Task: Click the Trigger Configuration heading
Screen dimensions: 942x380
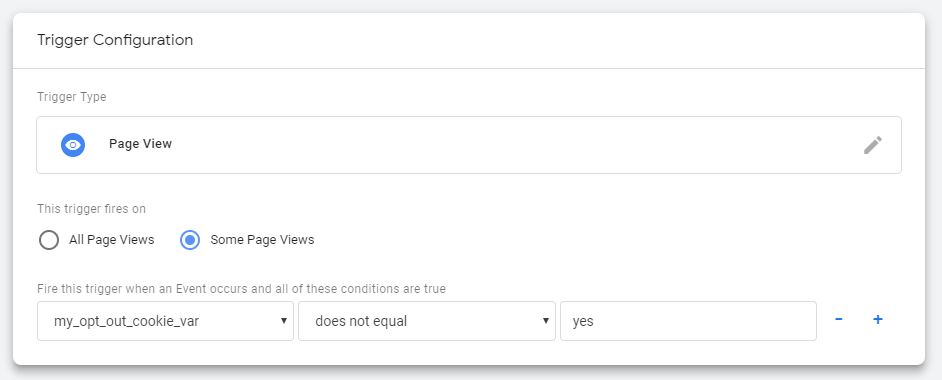Action: point(115,40)
